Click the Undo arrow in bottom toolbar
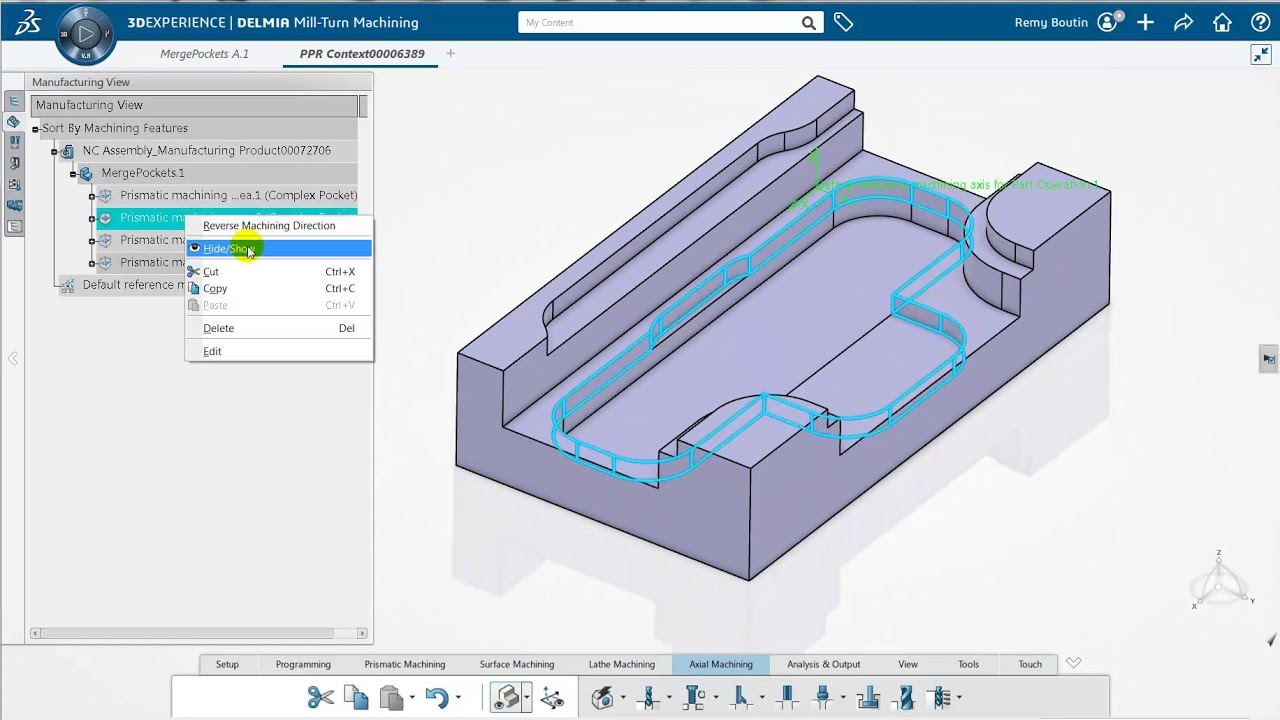1280x720 pixels. pyautogui.click(x=436, y=697)
